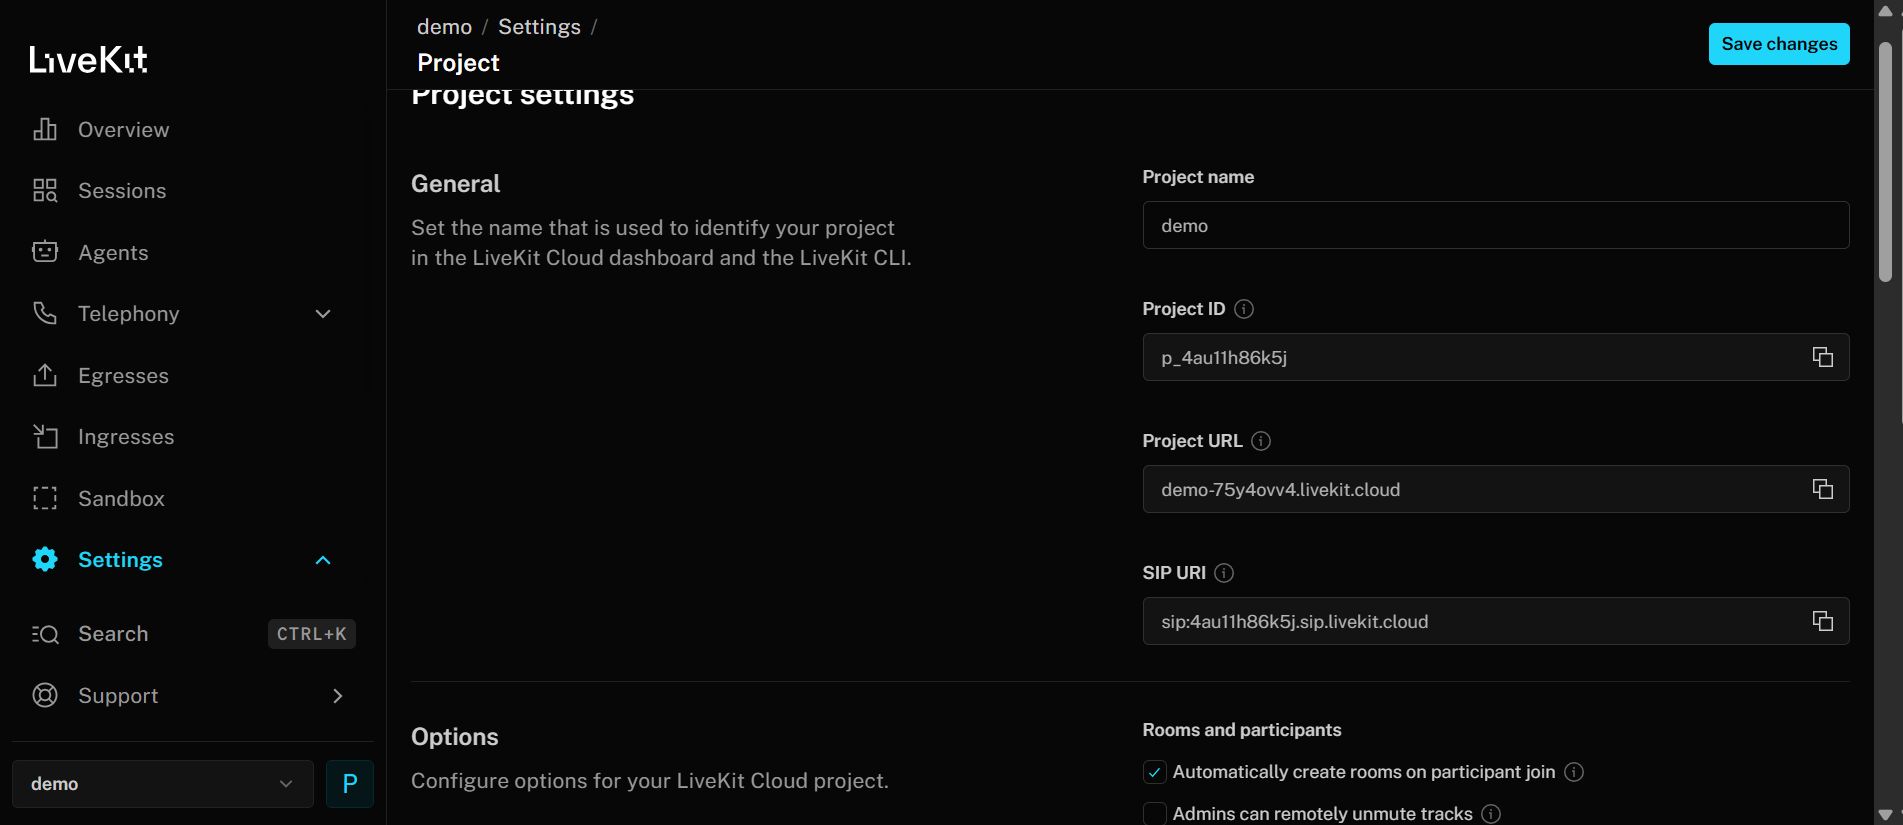1903x825 pixels.
Task: View the Project URL info tooltip icon
Action: [1261, 440]
